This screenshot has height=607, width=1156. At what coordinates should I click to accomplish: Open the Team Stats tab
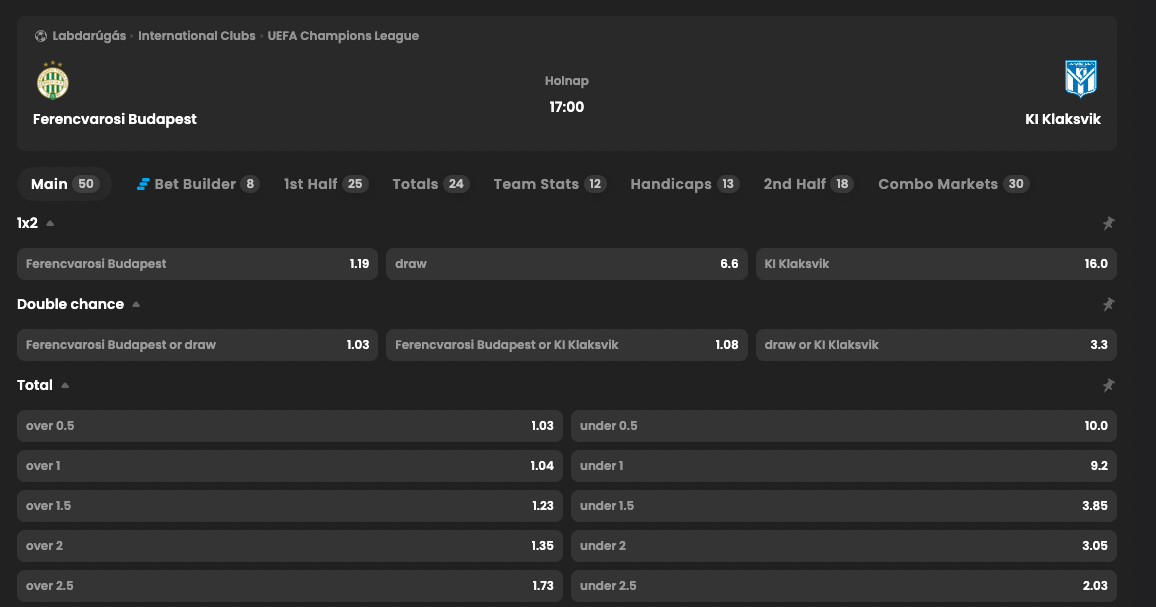550,184
